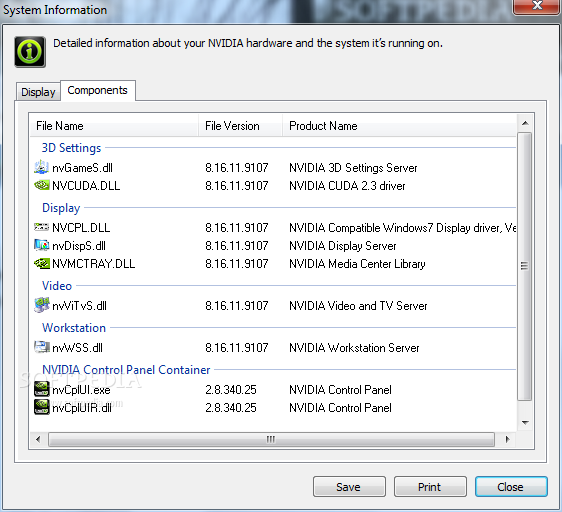Click NVIDIA Media Center Library product name
The height and width of the screenshot is (512, 562).
pos(357,264)
